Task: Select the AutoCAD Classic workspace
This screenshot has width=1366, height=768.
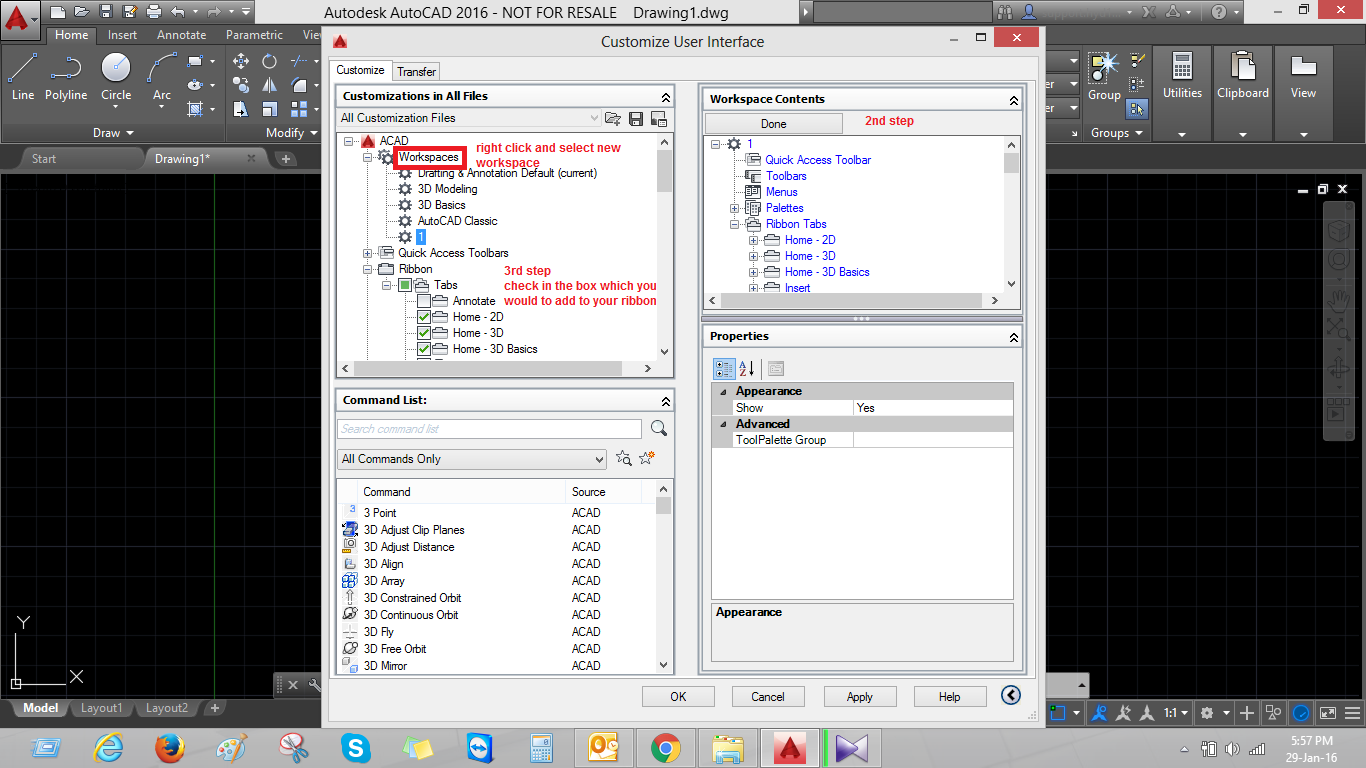Action: tap(457, 221)
